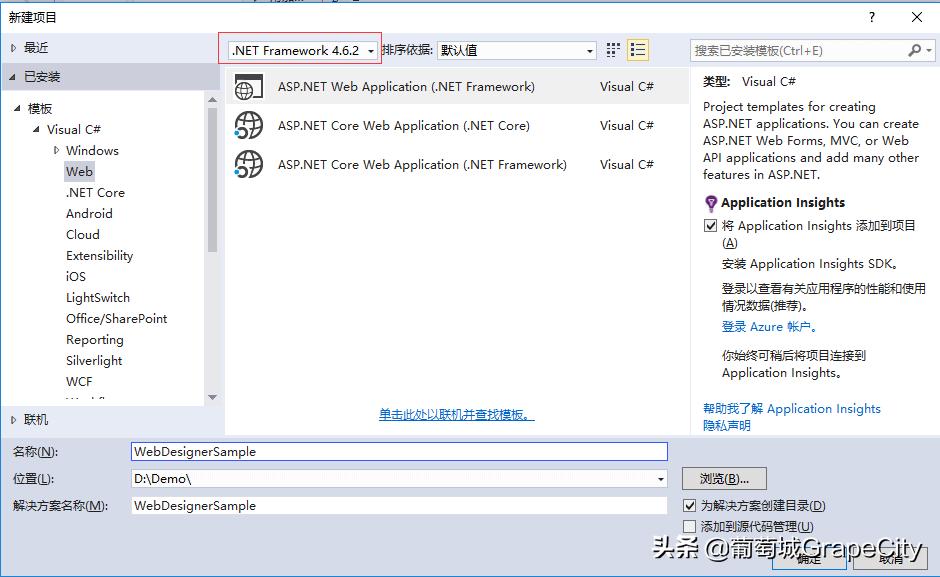940x577 pixels.
Task: Click the tree scrollbar down arrow
Action: pos(212,397)
